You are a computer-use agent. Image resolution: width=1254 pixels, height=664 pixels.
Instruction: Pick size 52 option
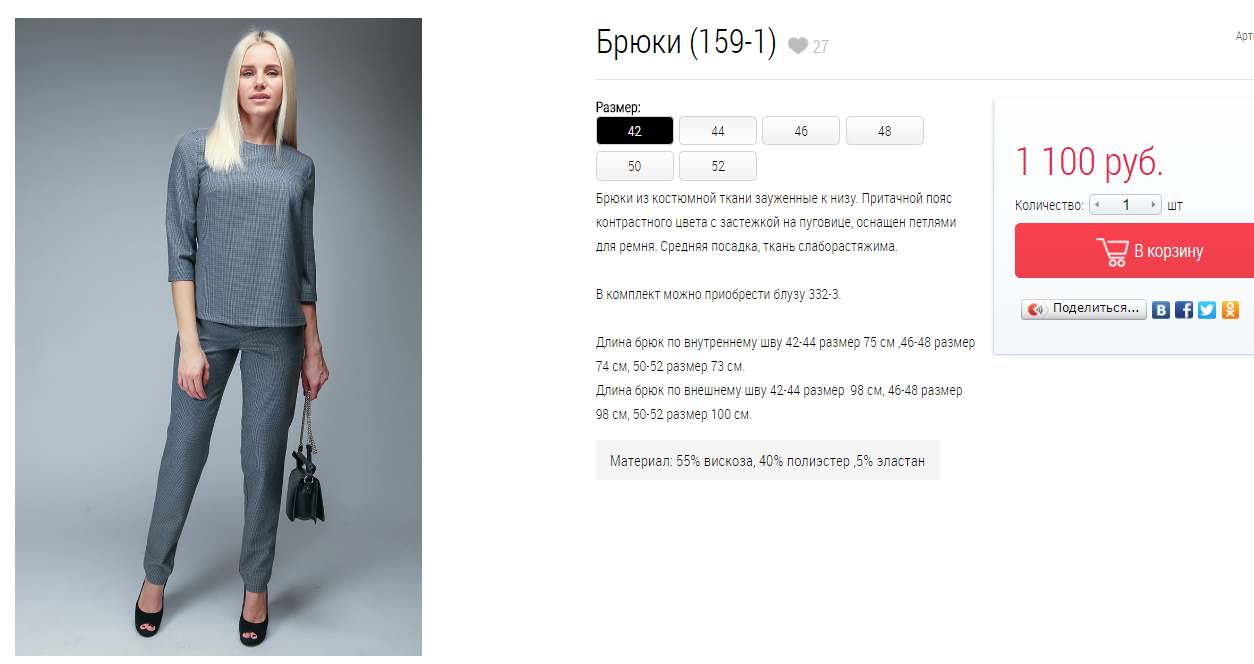718,166
